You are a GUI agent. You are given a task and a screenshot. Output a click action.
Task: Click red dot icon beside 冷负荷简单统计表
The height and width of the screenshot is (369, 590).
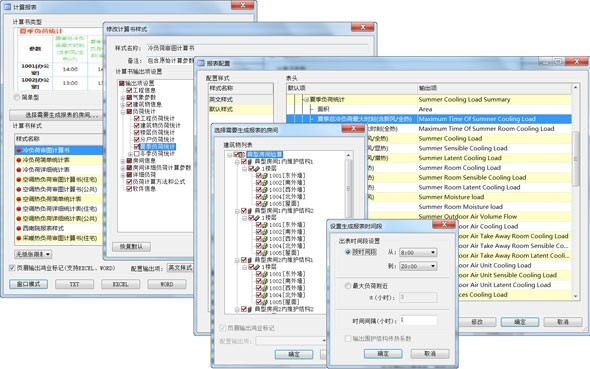tap(18, 160)
